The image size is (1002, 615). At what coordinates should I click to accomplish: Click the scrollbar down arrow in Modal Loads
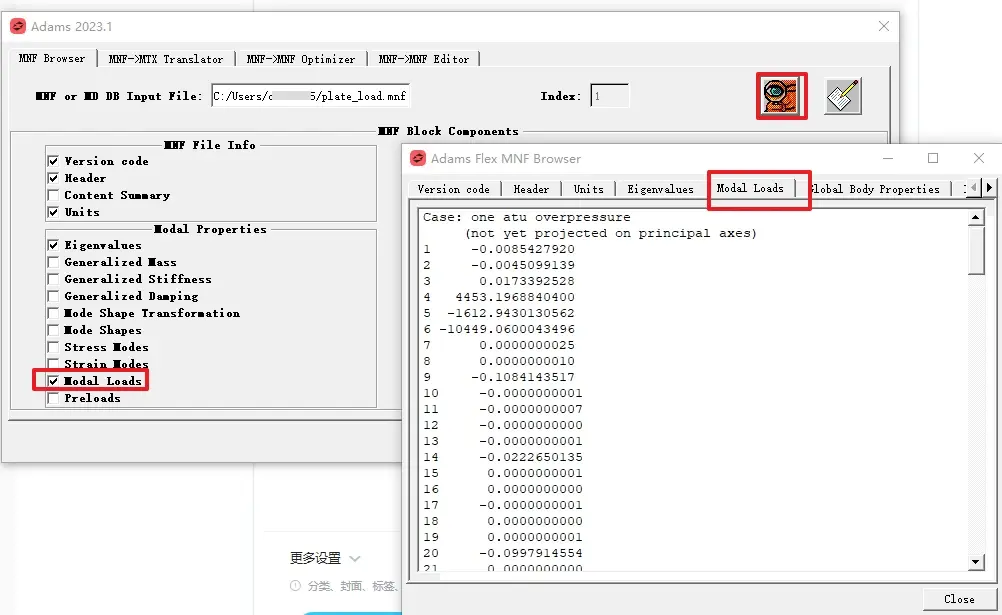click(976, 562)
